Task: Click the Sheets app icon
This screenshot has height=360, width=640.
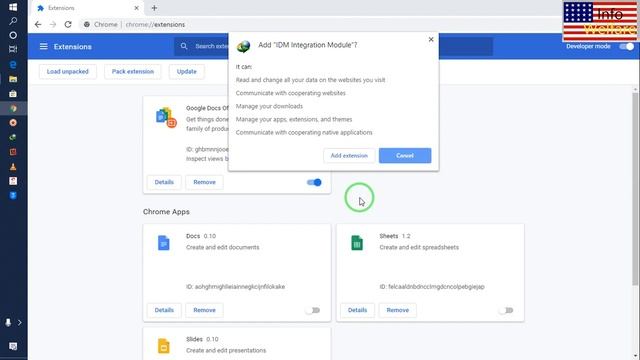Action: pyautogui.click(x=357, y=243)
